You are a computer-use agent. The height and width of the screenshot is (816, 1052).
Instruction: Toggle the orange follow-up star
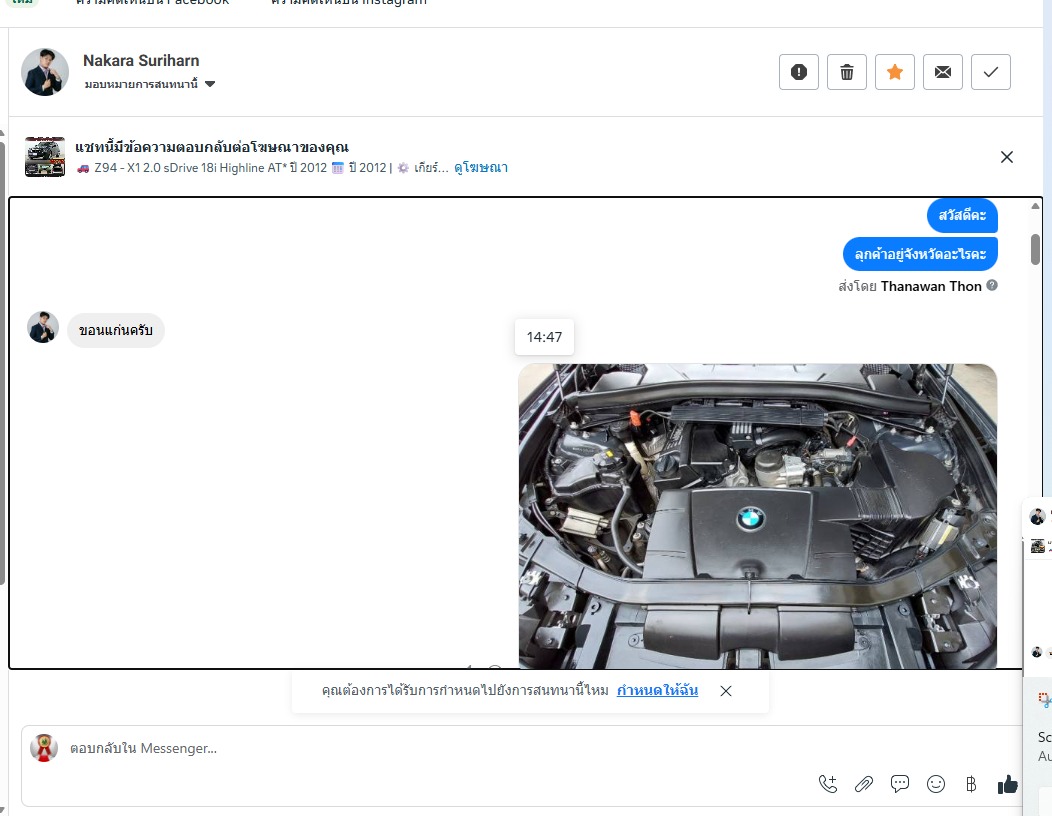tap(894, 72)
